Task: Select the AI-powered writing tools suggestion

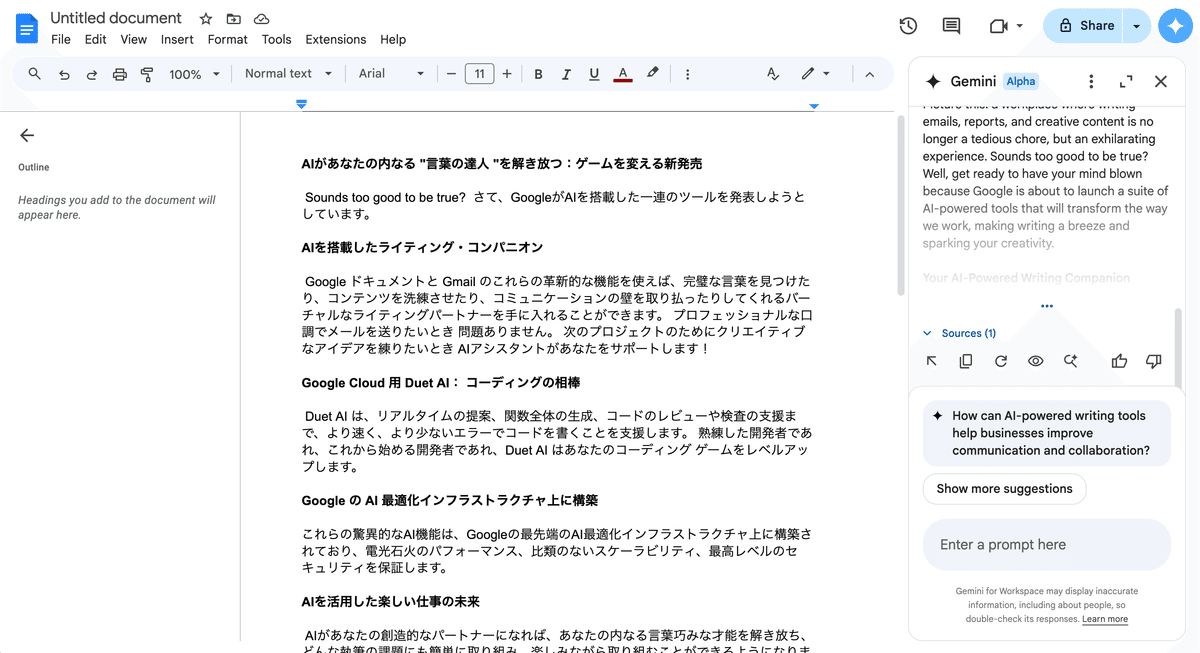Action: [x=1046, y=433]
